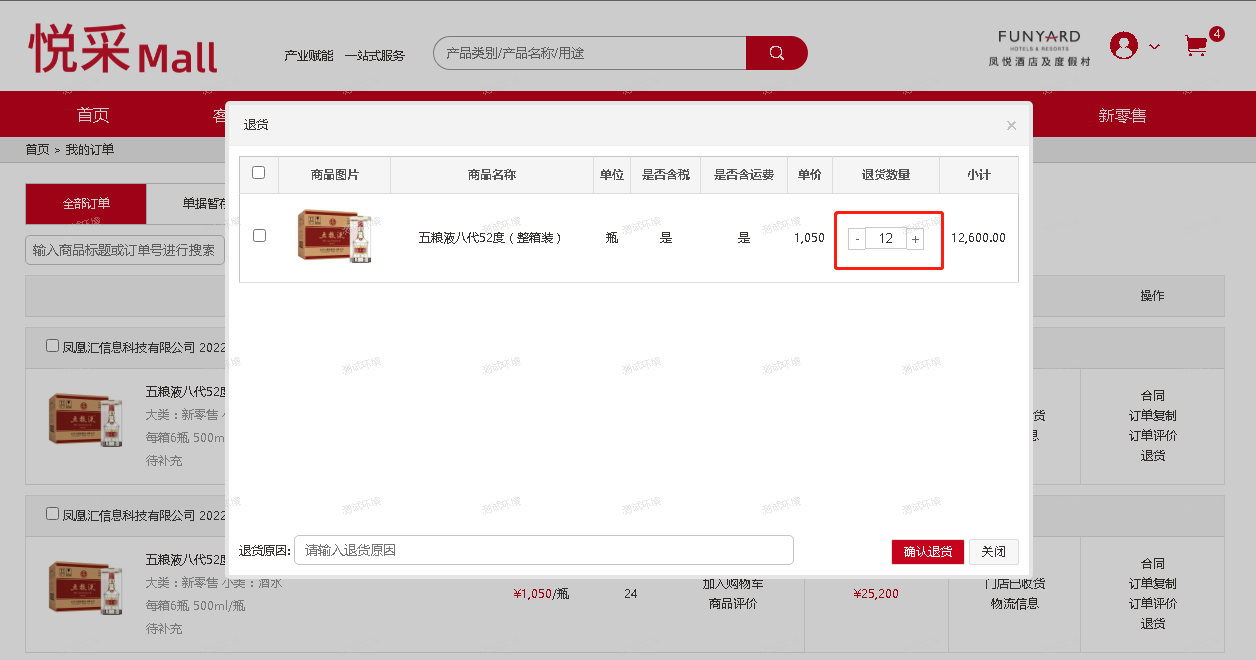Viewport: 1256px width, 660px height.
Task: Click 我的订单 in the breadcrumb
Action: pos(90,150)
